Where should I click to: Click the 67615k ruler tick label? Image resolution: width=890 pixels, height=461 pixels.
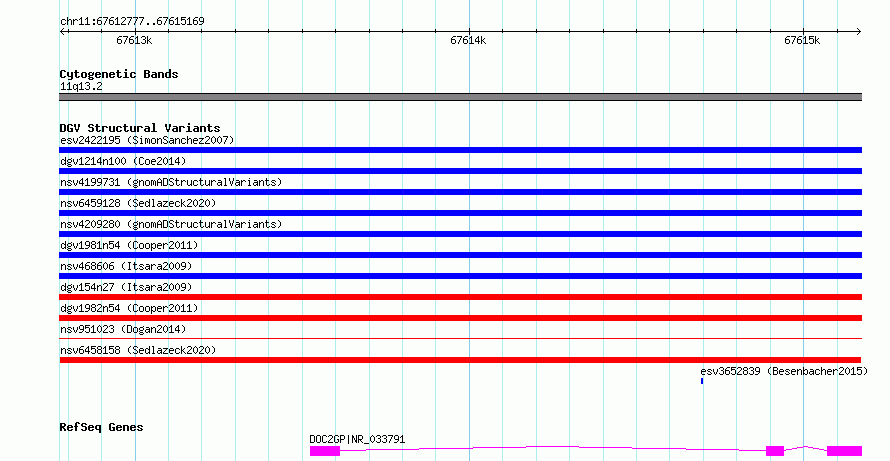pyautogui.click(x=802, y=40)
